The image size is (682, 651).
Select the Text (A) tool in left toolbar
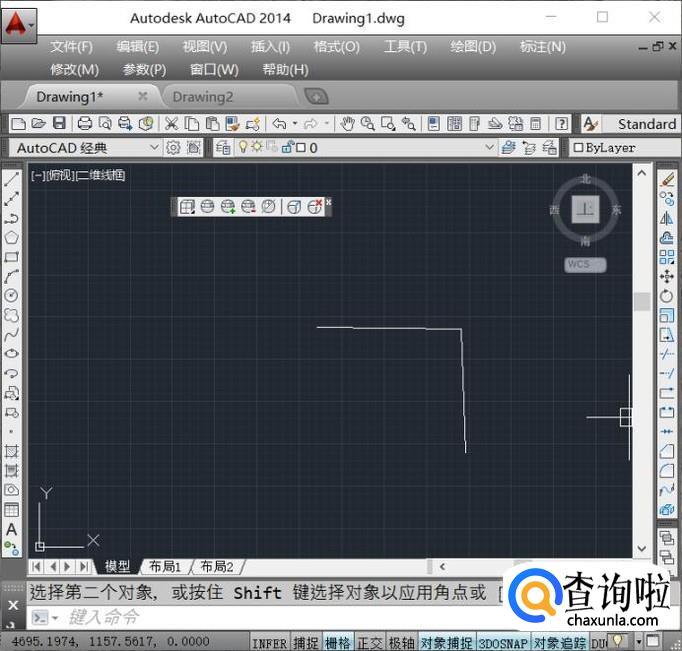pos(12,529)
